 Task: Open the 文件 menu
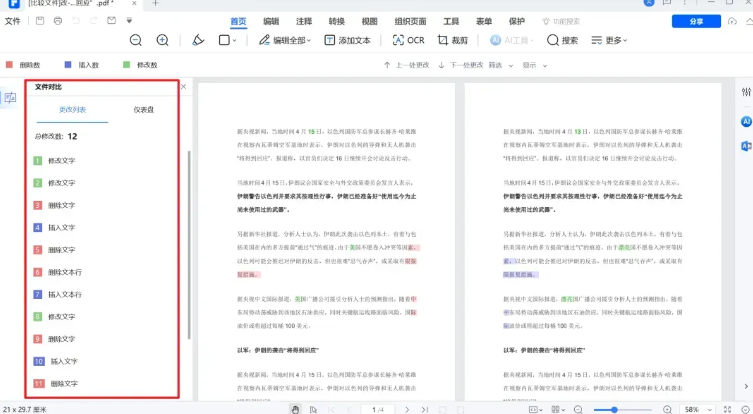[12, 21]
